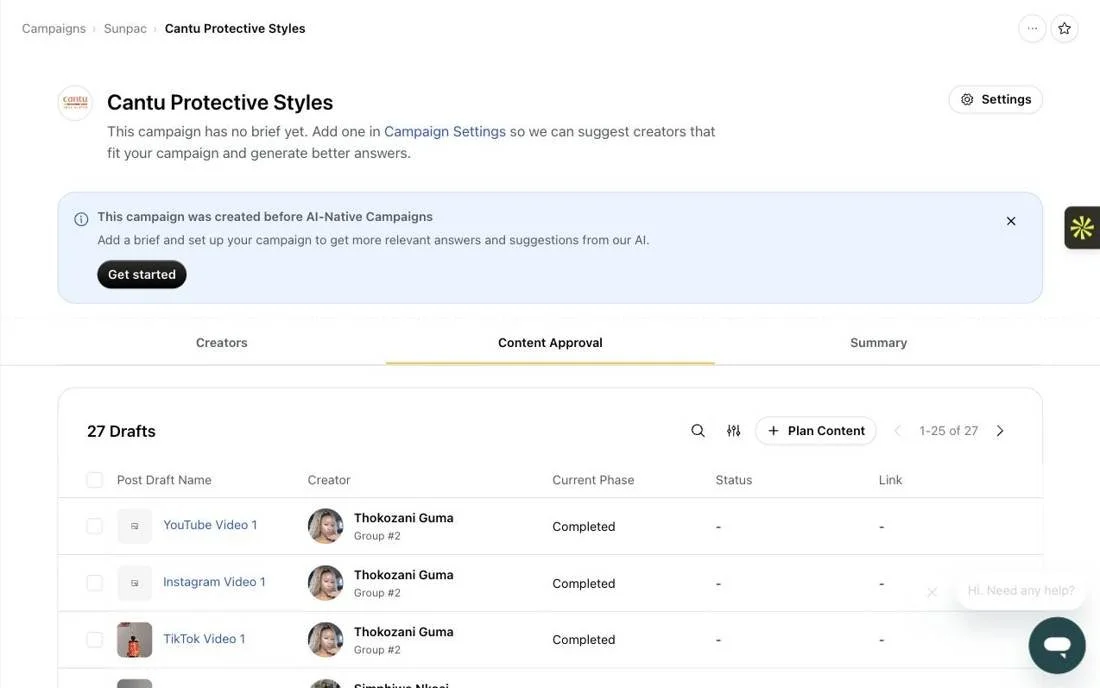Click the Post Draft Name column header
Image resolution: width=1100 pixels, height=688 pixels.
[x=164, y=480]
